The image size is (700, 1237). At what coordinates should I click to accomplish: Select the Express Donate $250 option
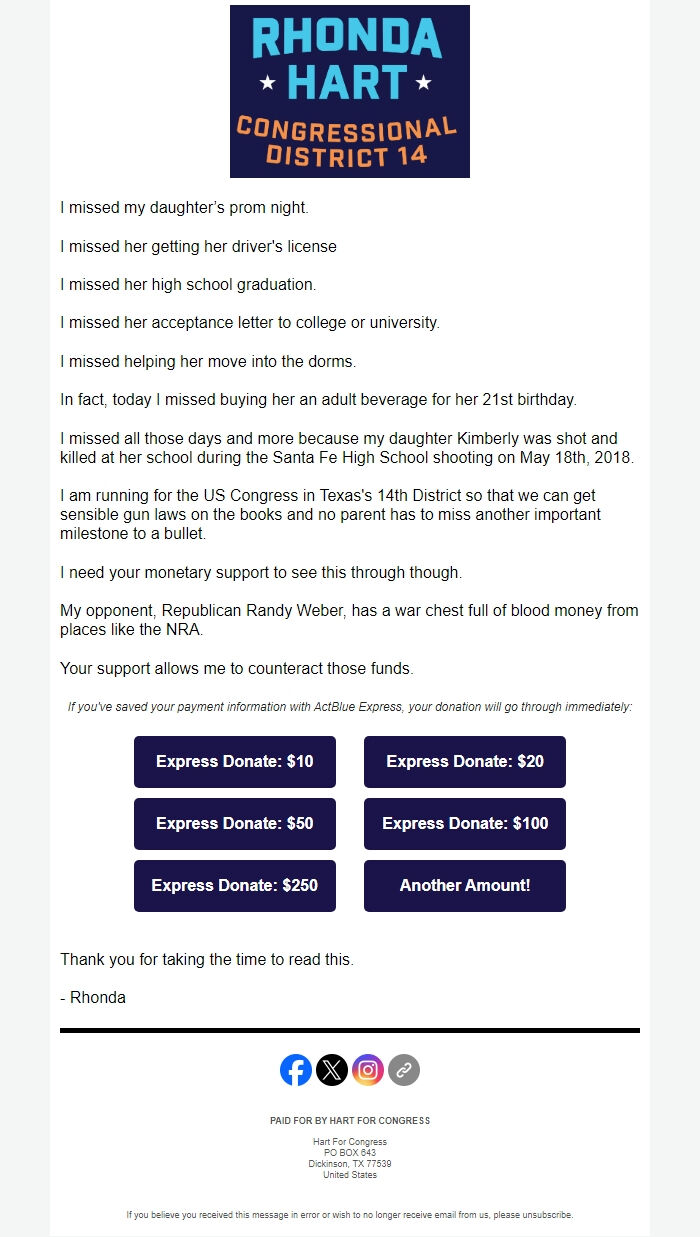point(235,886)
